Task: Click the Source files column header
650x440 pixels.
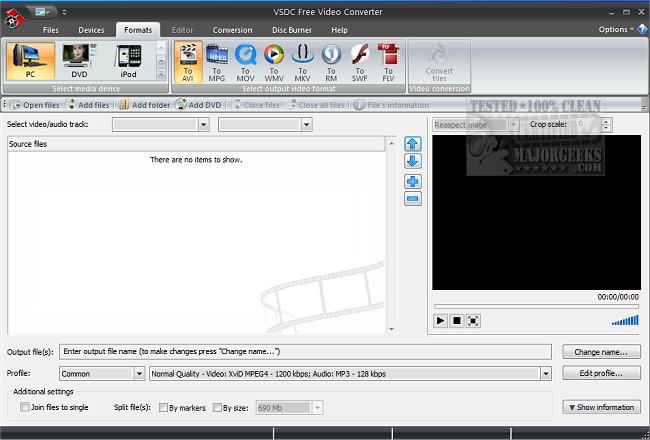Action: click(196, 144)
